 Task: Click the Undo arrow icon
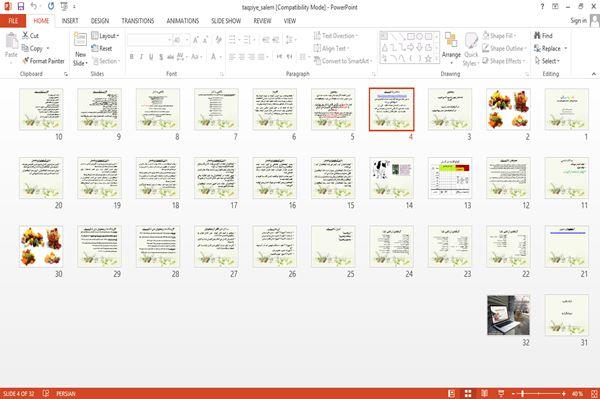(x=34, y=7)
